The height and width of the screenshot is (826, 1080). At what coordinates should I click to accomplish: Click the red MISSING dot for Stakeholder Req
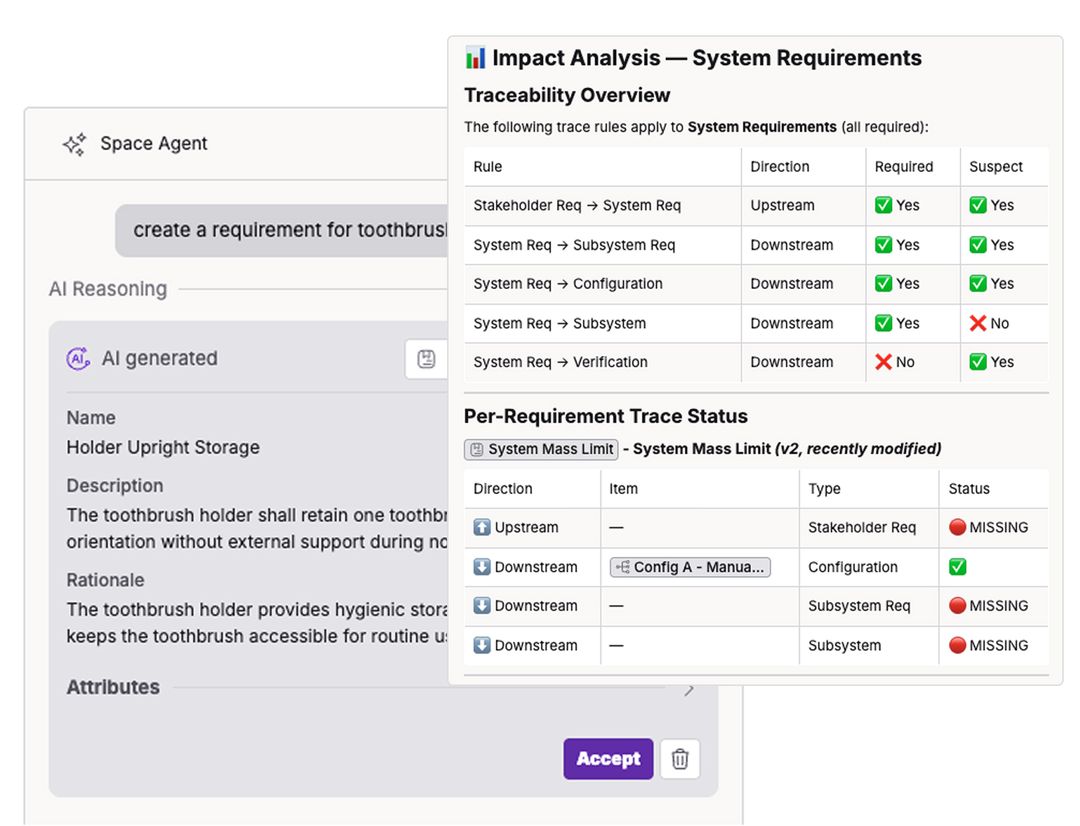click(957, 527)
